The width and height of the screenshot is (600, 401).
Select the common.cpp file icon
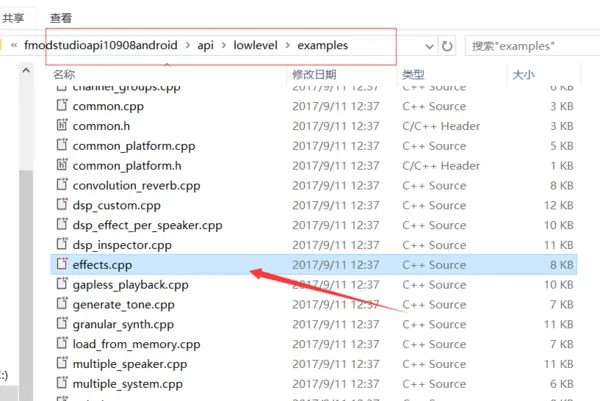coord(62,105)
